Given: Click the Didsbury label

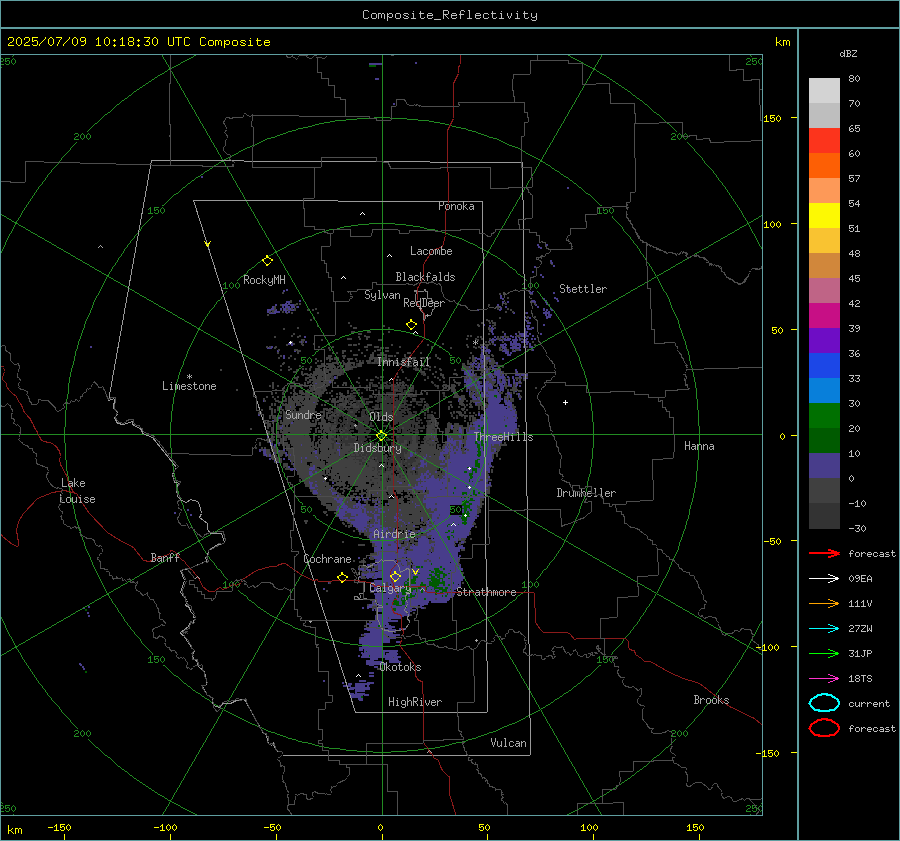Looking at the screenshot, I should [377, 448].
